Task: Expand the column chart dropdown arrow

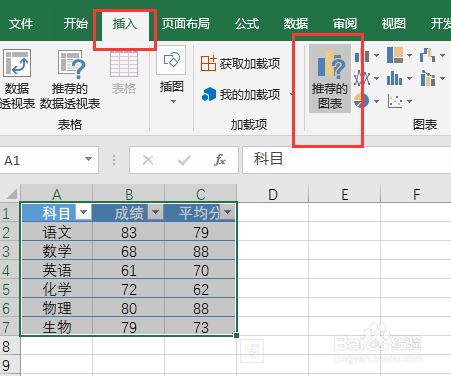Action: 376,56
